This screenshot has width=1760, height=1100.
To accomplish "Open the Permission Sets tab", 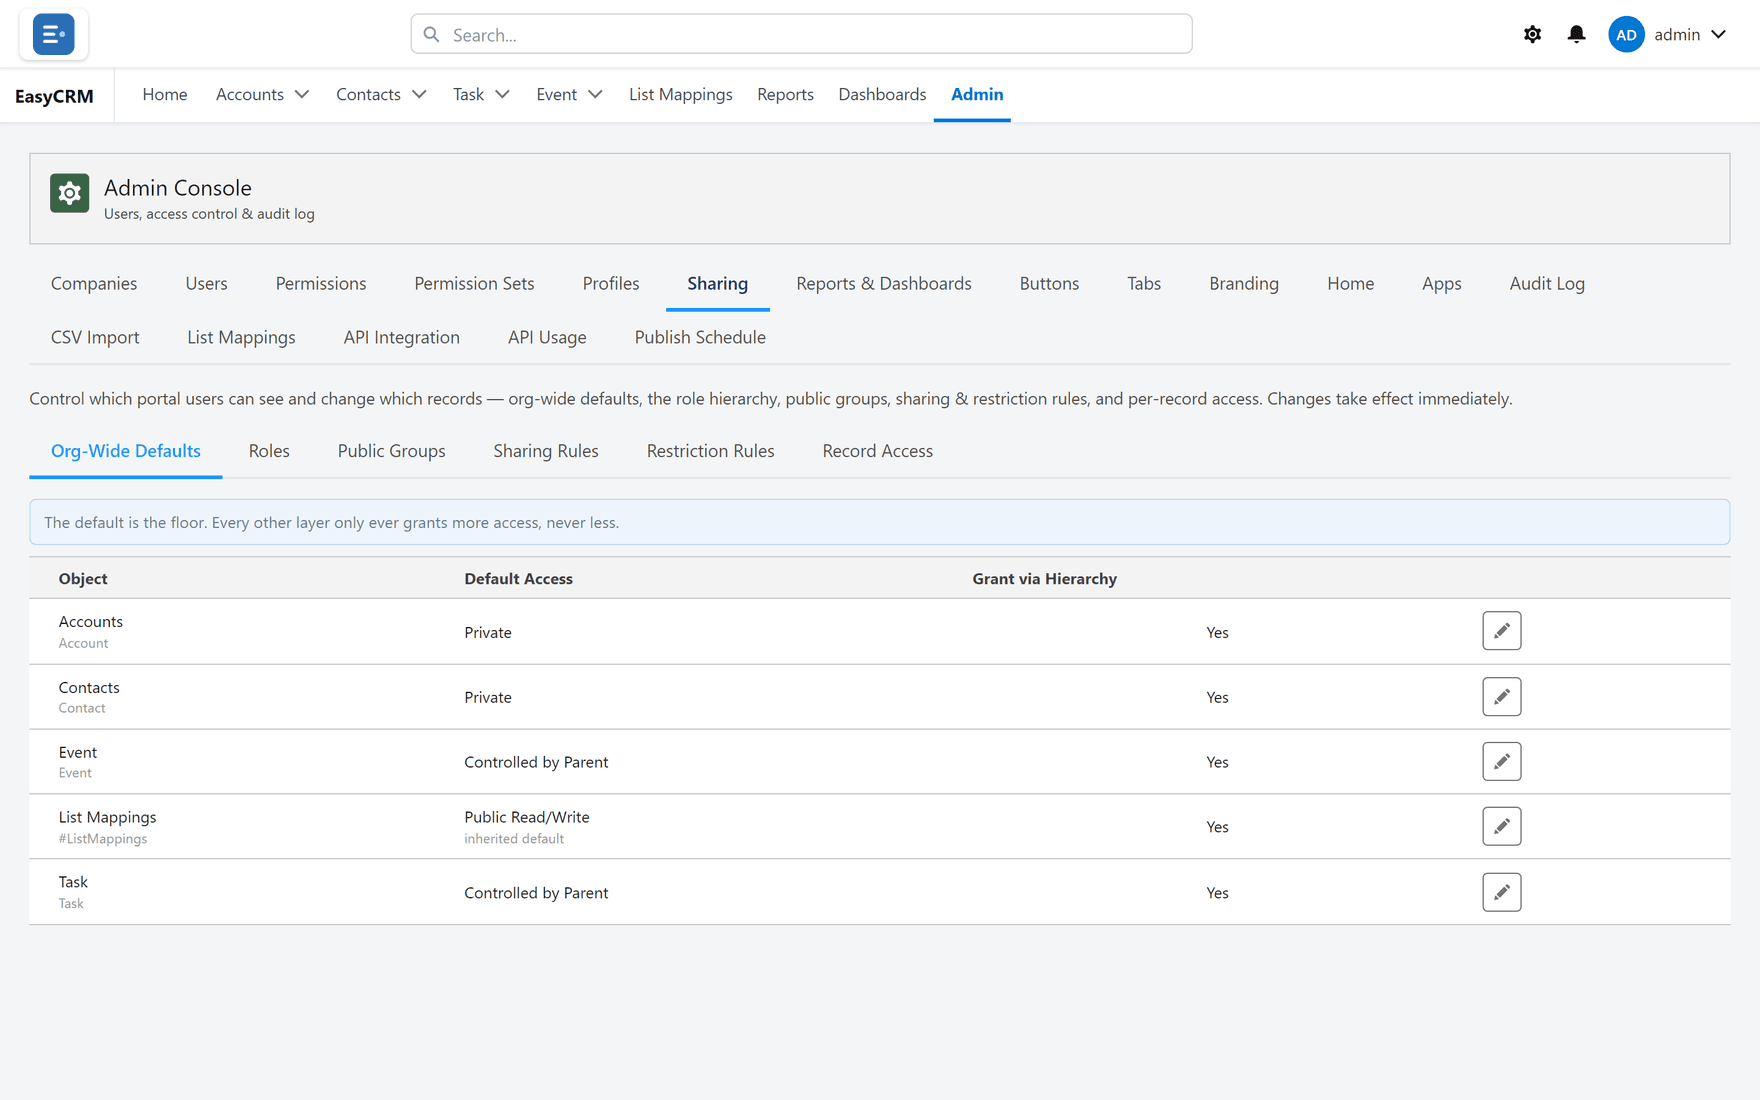I will 474,283.
